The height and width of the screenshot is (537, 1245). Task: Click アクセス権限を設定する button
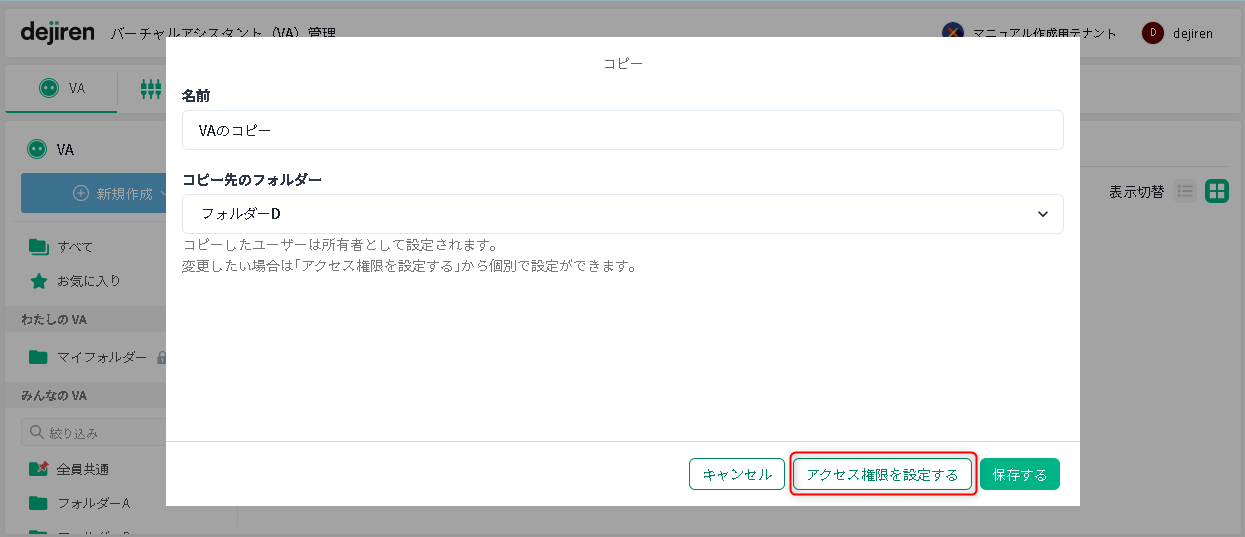pyautogui.click(x=882, y=474)
